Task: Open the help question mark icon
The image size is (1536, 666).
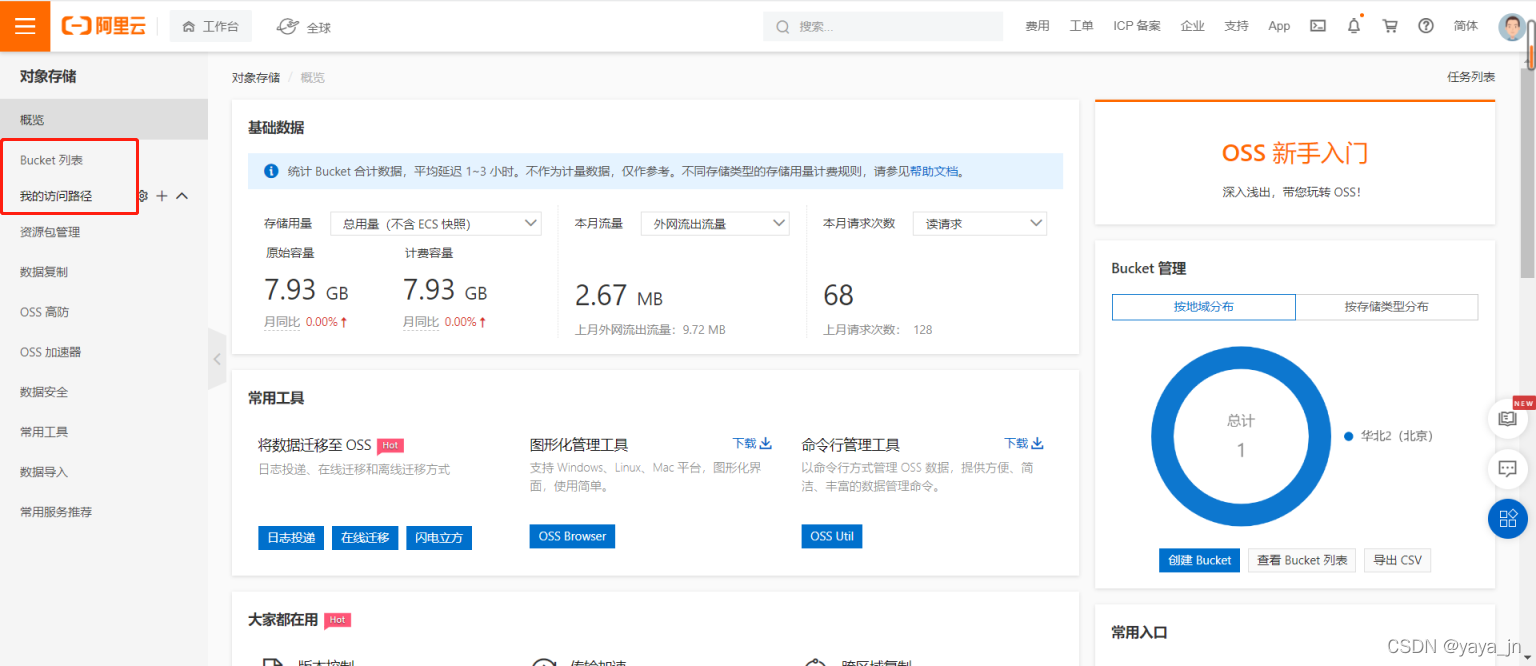Action: [x=1426, y=26]
